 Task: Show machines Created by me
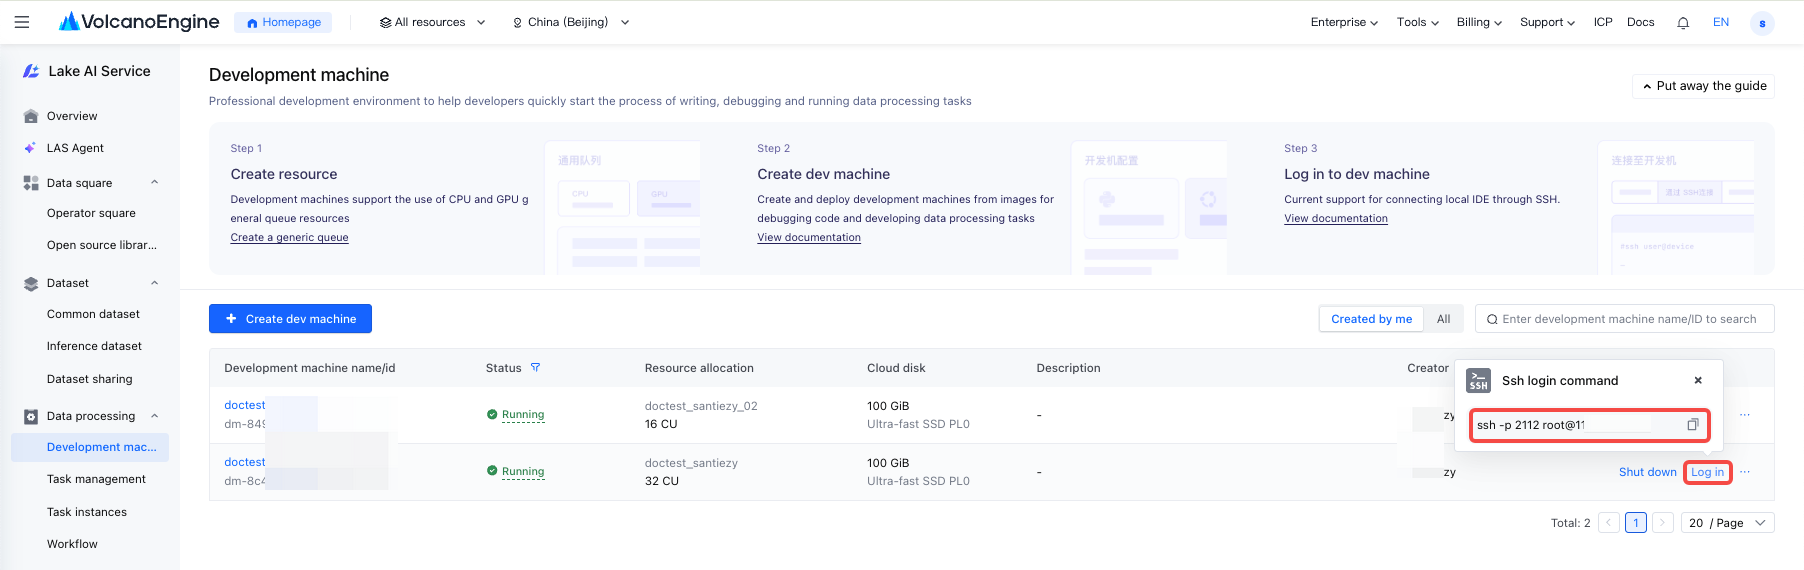click(1371, 319)
